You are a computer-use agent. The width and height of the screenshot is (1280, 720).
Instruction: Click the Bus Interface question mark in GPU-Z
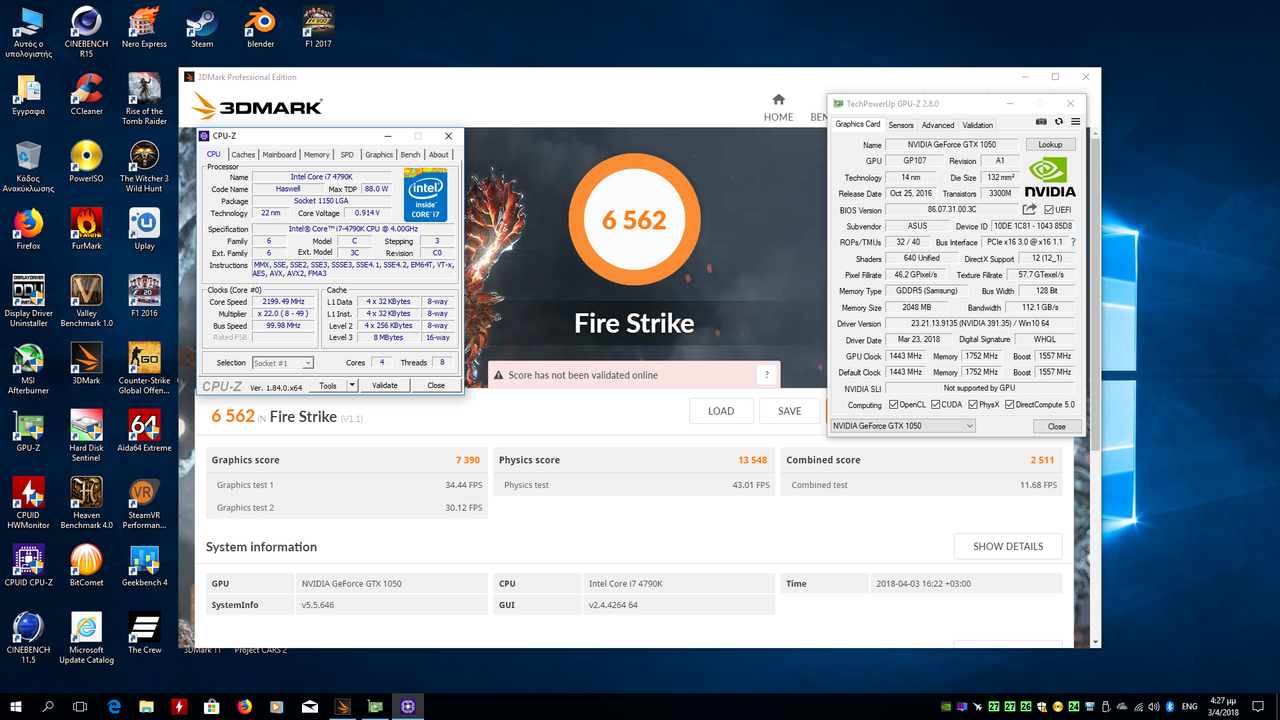click(x=1073, y=242)
